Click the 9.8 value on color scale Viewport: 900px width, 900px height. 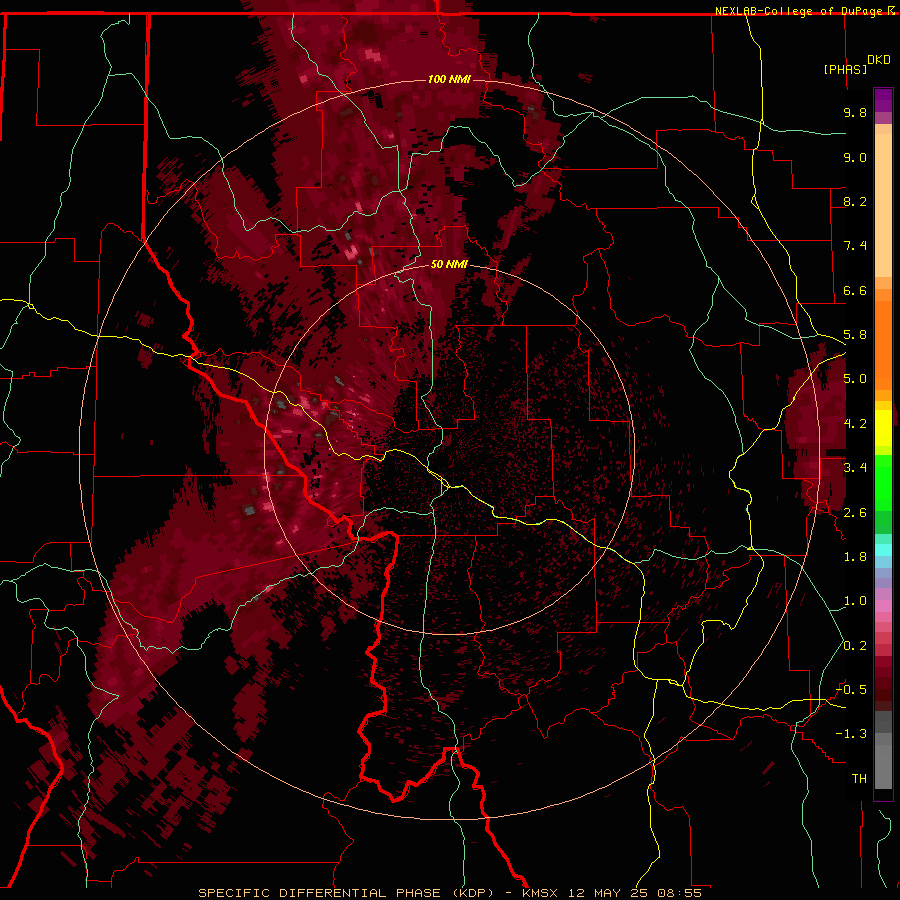pyautogui.click(x=855, y=112)
